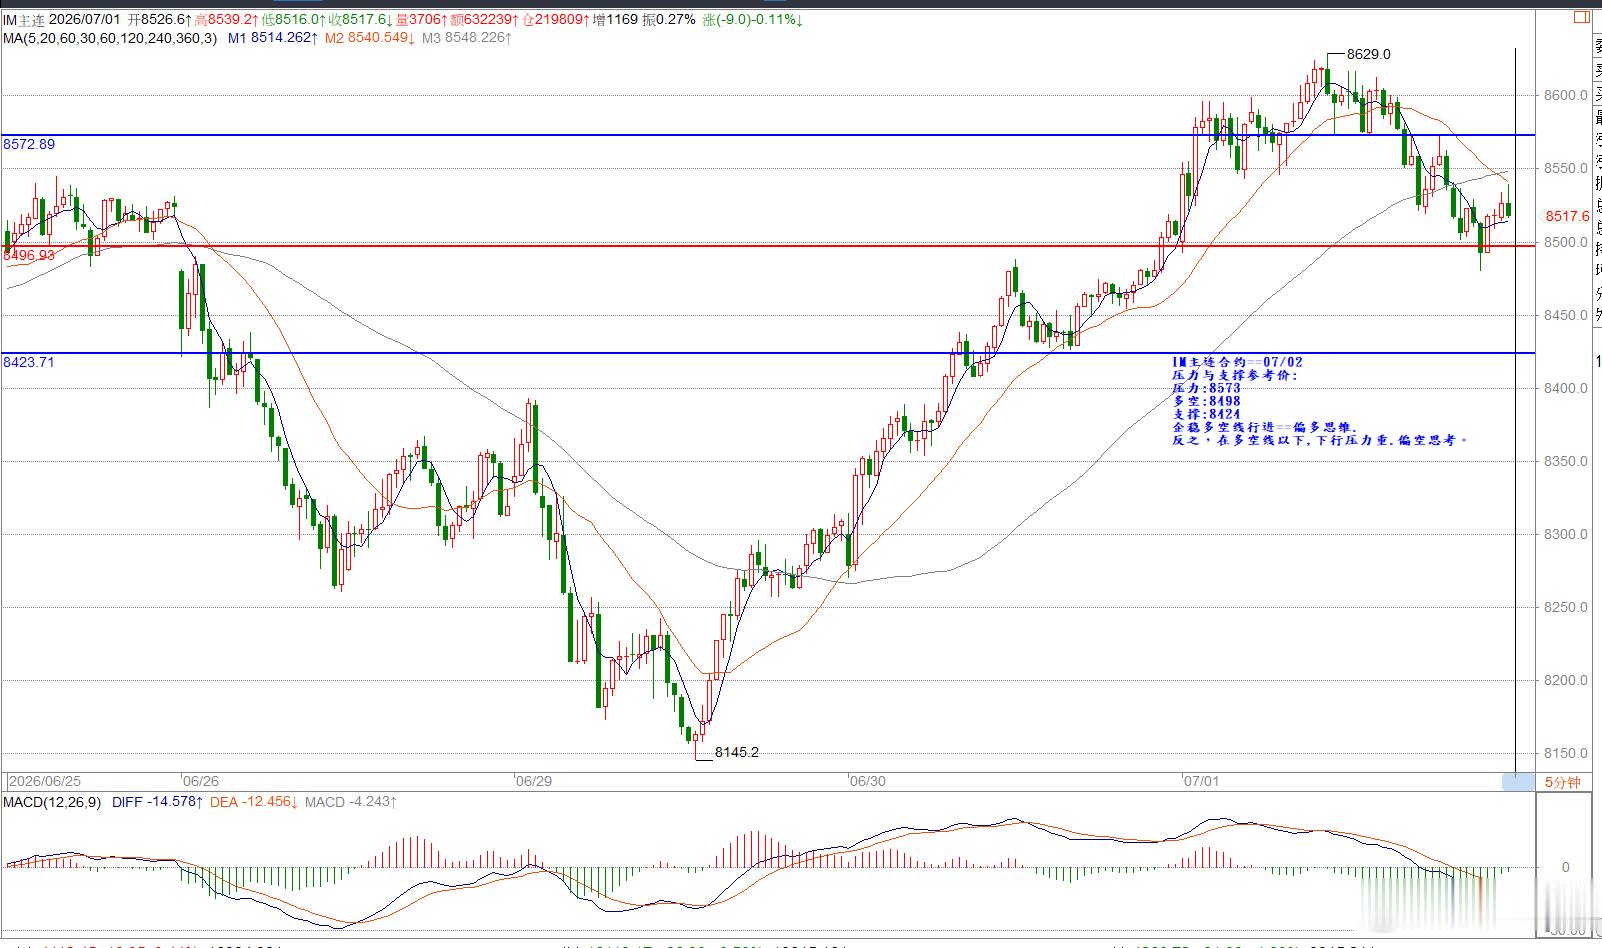Click the 仓219809 open interest in header
This screenshot has height=948, width=1602.
[x=556, y=20]
